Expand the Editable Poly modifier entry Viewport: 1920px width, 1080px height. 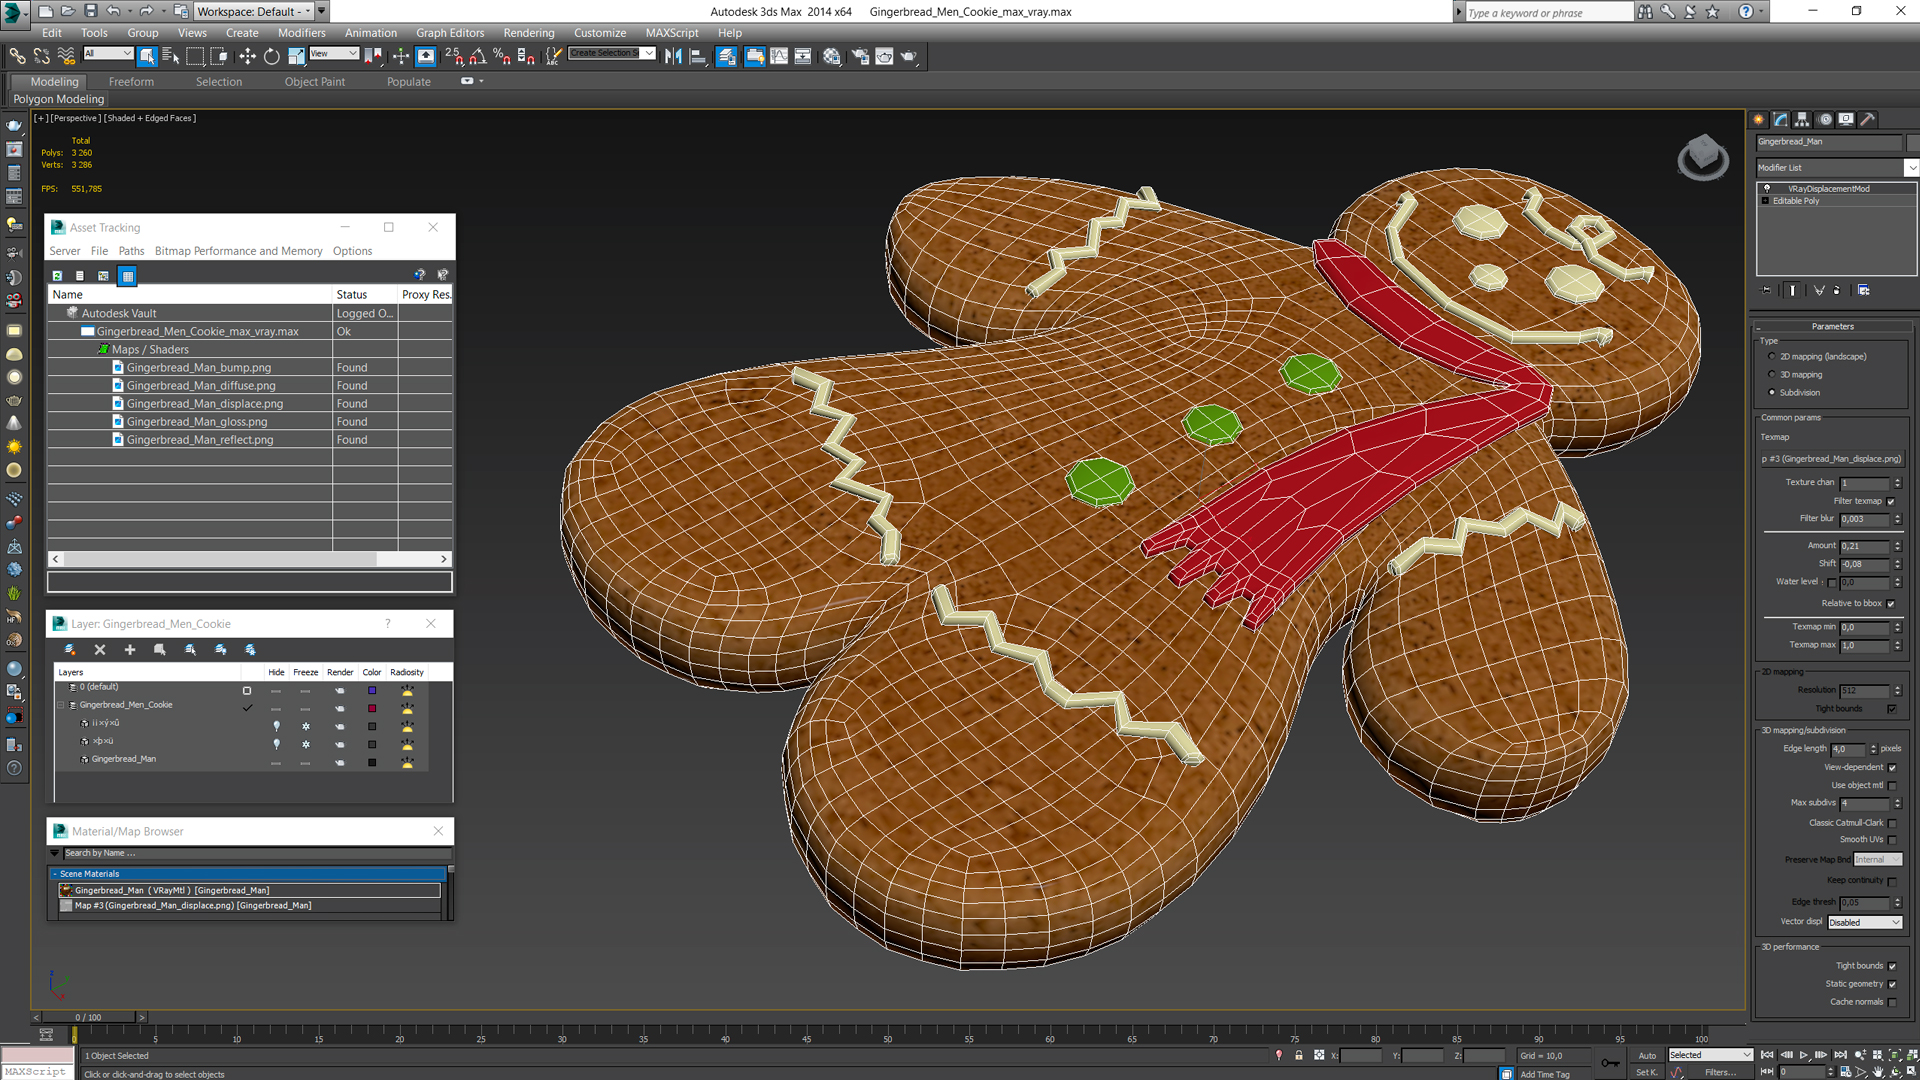click(1765, 201)
